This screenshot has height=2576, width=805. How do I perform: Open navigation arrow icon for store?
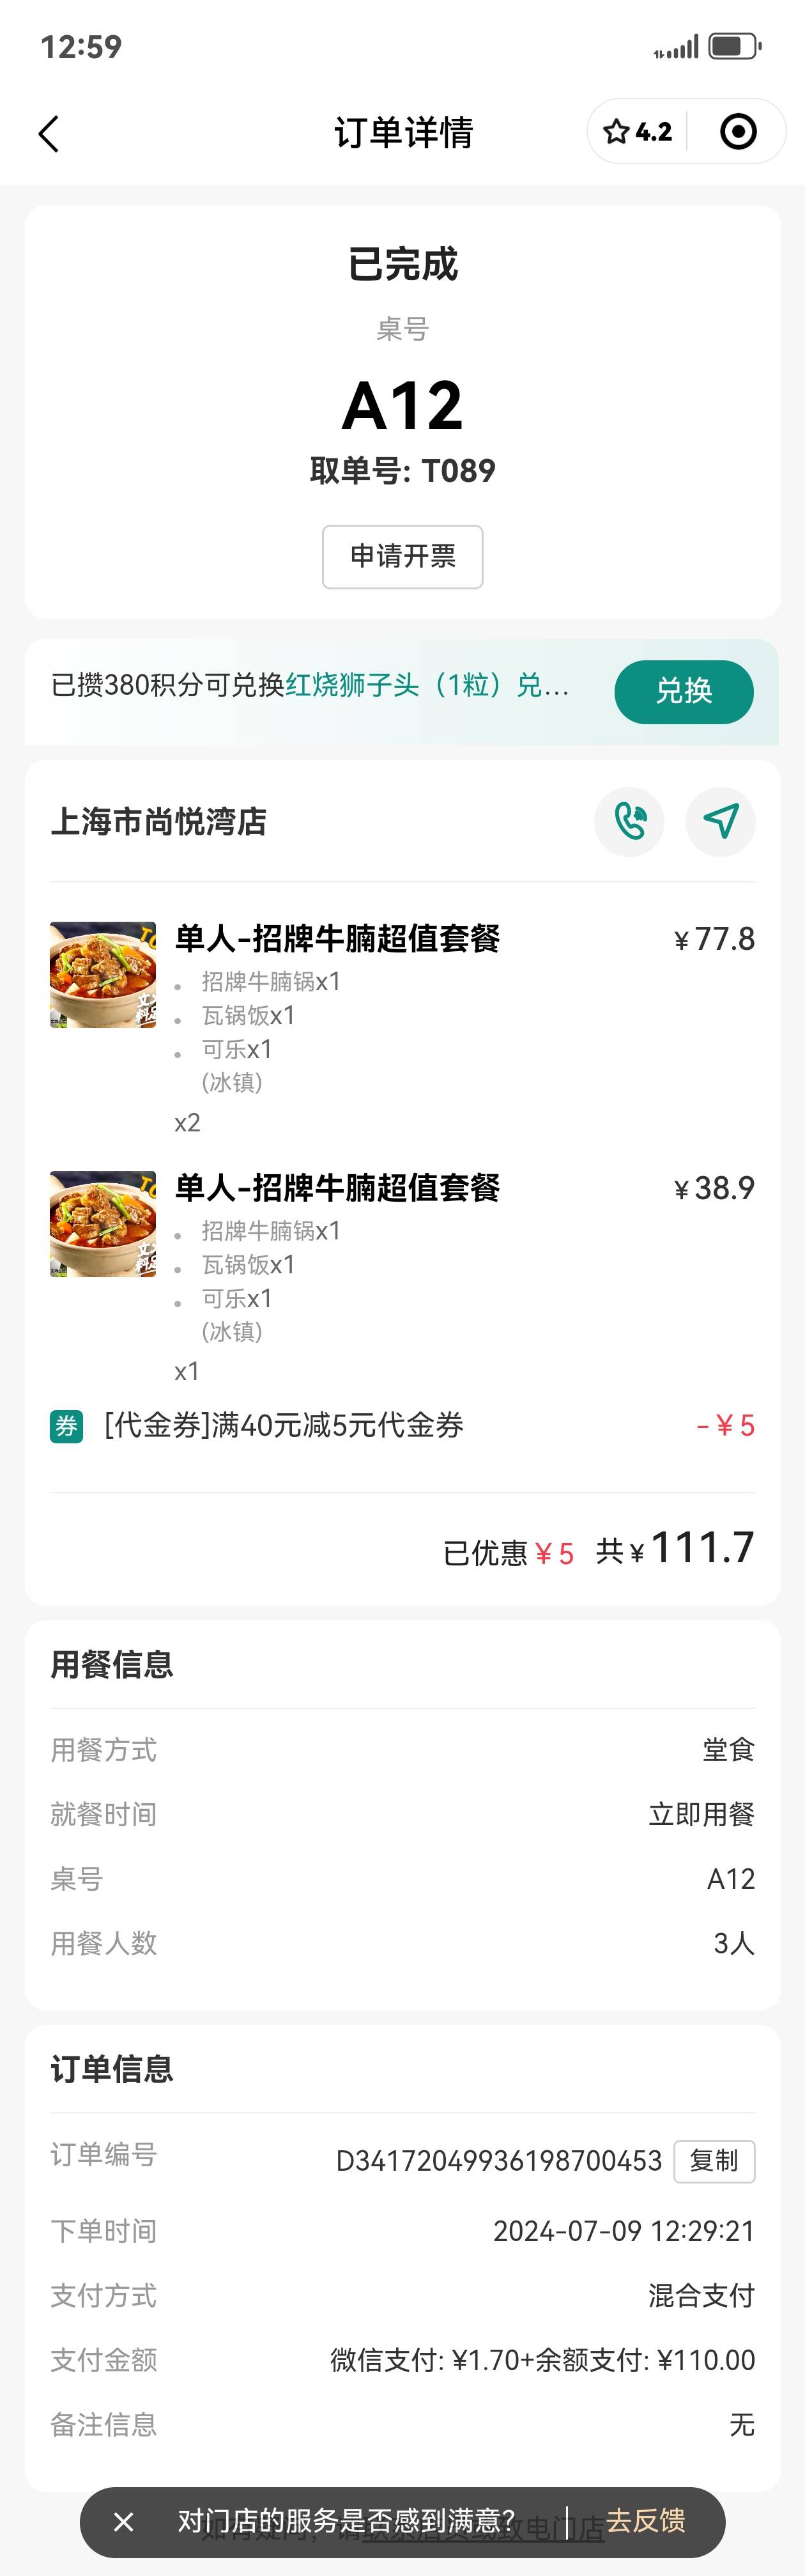[x=720, y=822]
